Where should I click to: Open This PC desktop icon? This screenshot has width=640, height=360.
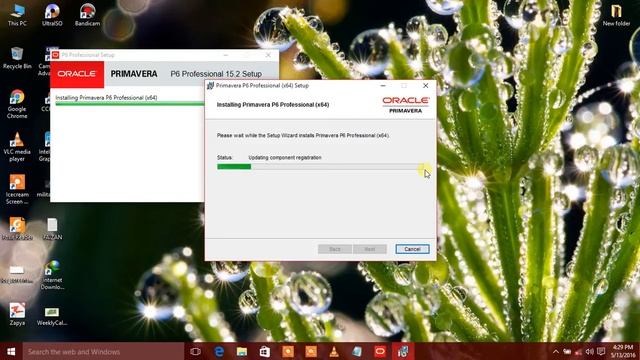pyautogui.click(x=17, y=16)
